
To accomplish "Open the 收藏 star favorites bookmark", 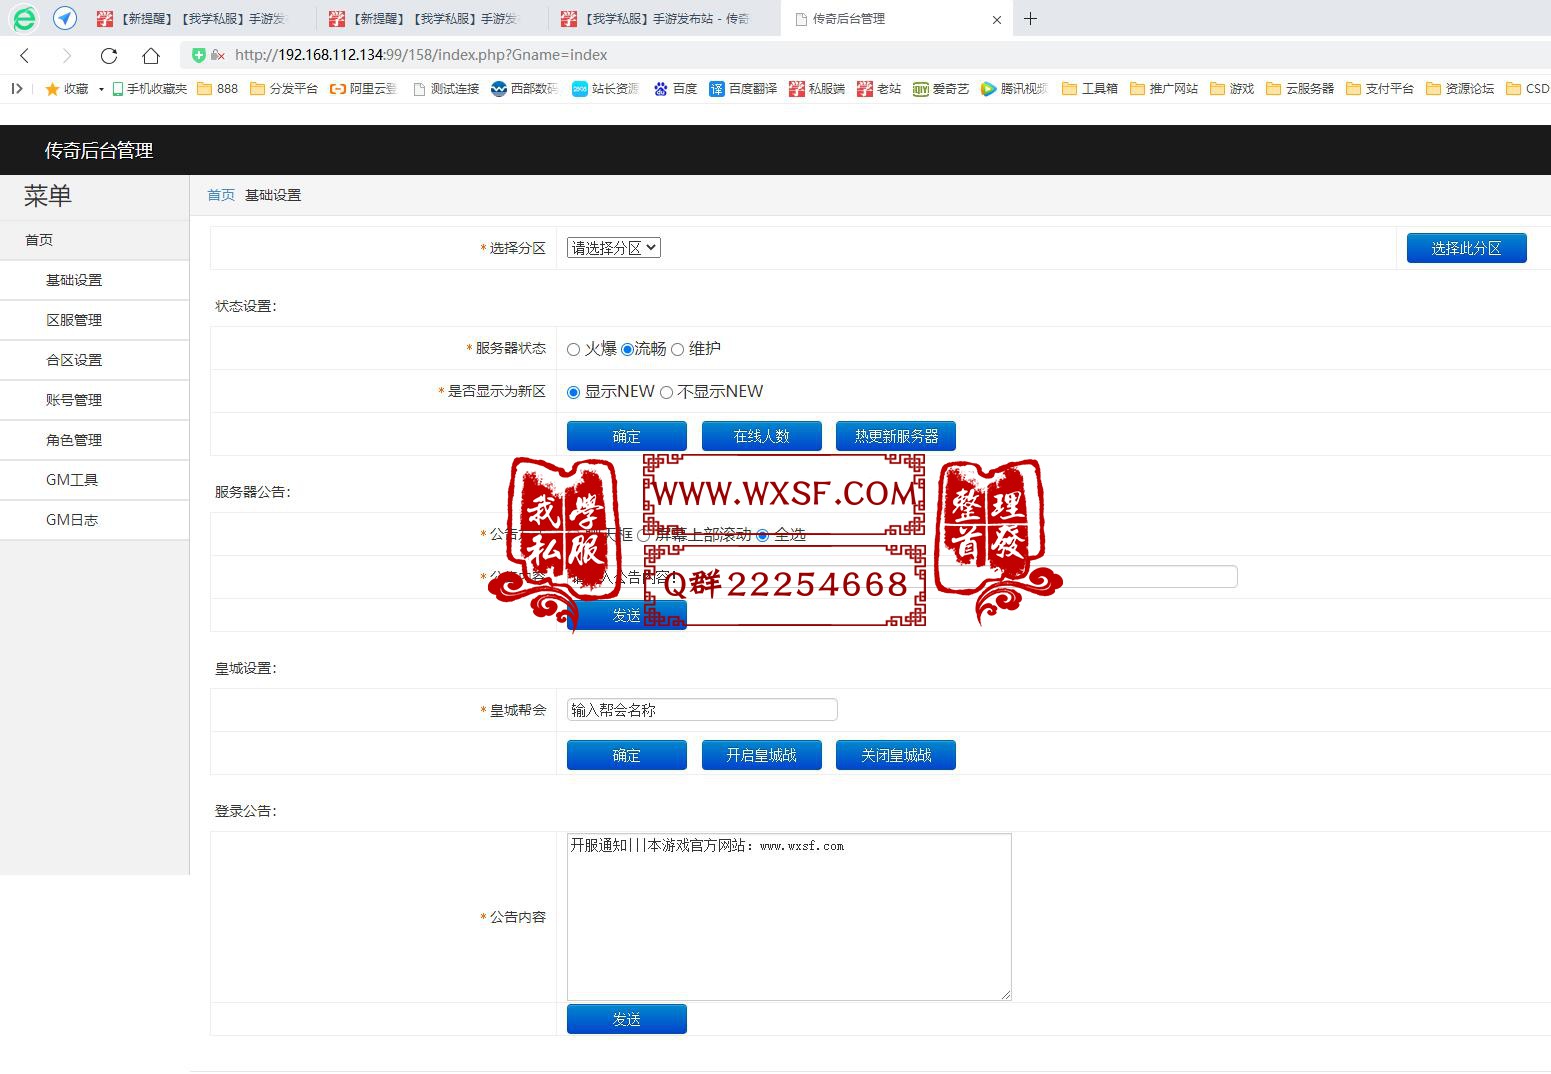I will (67, 88).
